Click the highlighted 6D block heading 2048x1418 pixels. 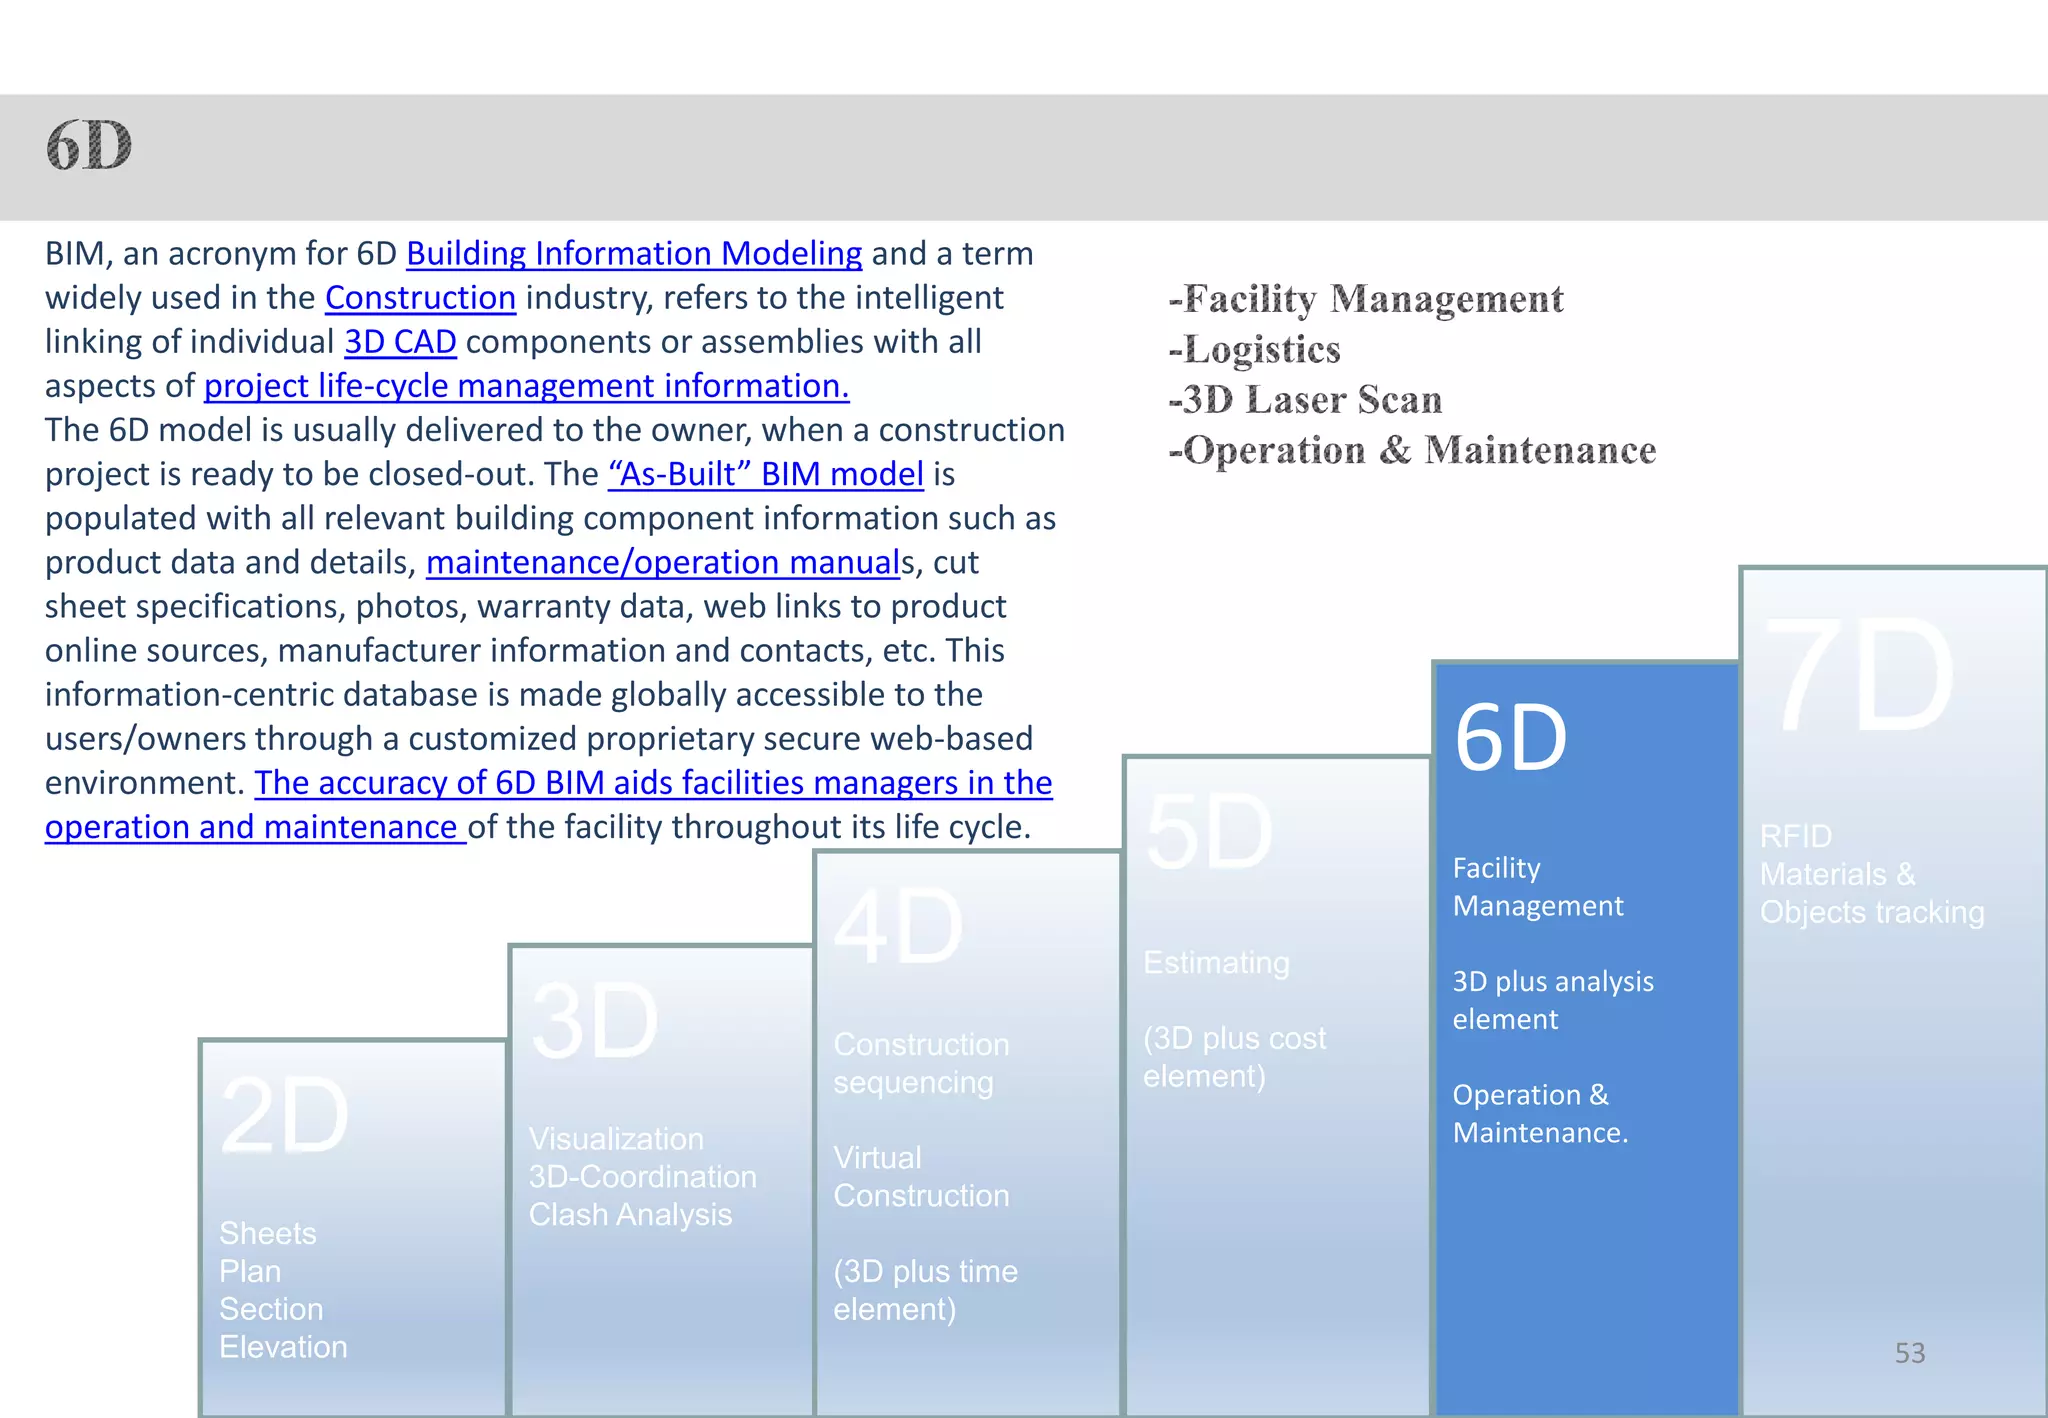[1511, 738]
